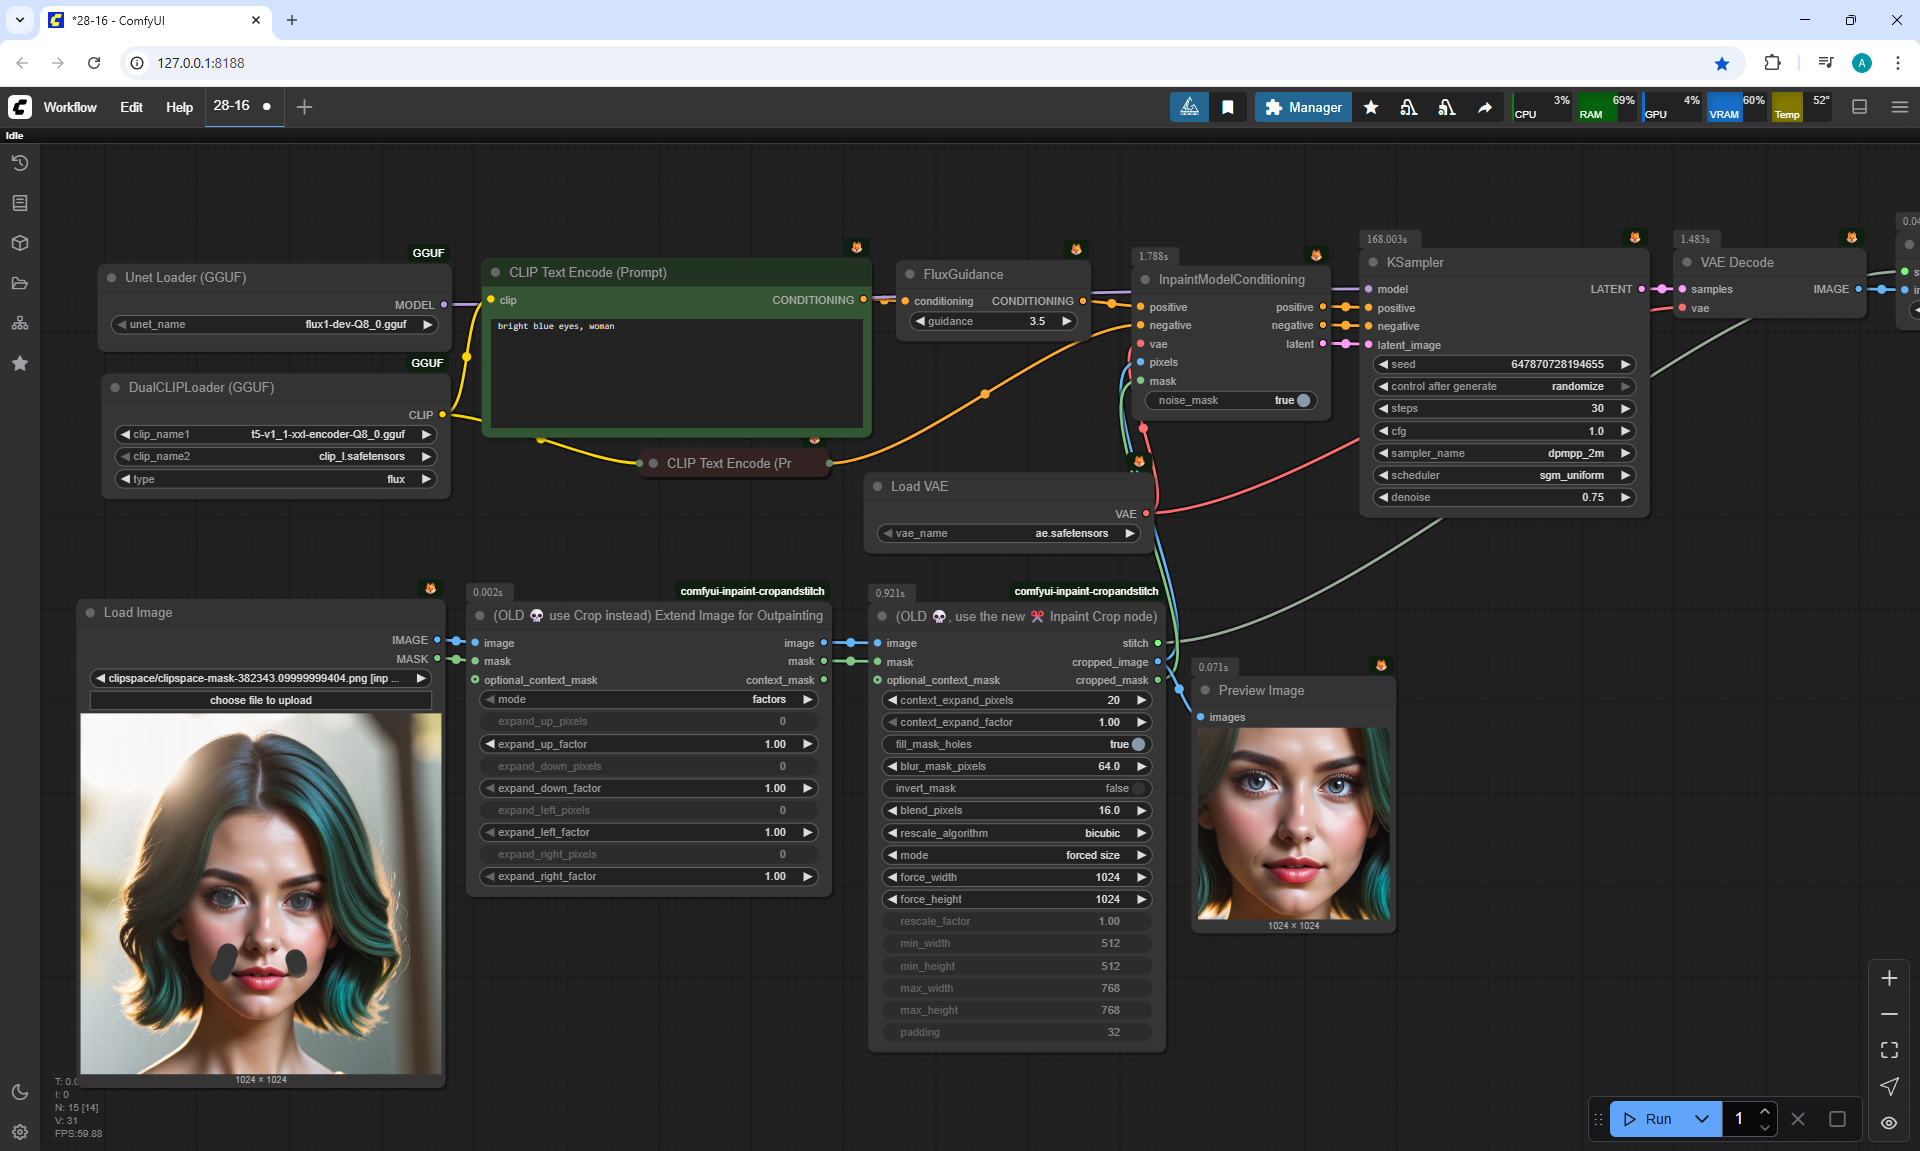
Task: Toggle fill_mask_holes switch
Action: 1137,744
